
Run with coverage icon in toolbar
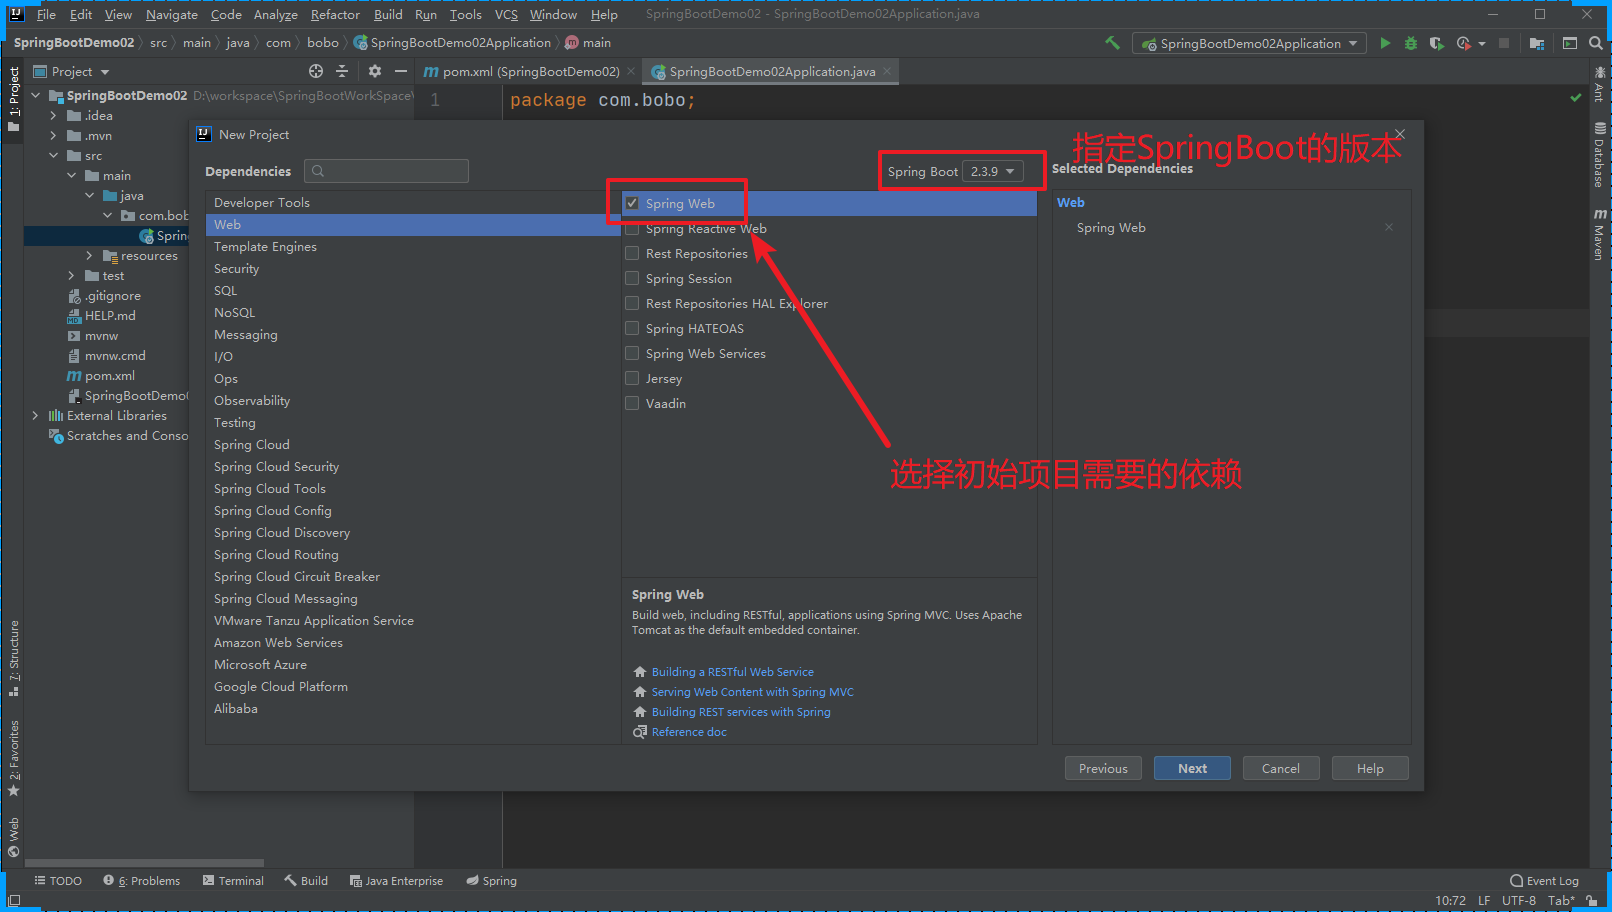(1437, 43)
